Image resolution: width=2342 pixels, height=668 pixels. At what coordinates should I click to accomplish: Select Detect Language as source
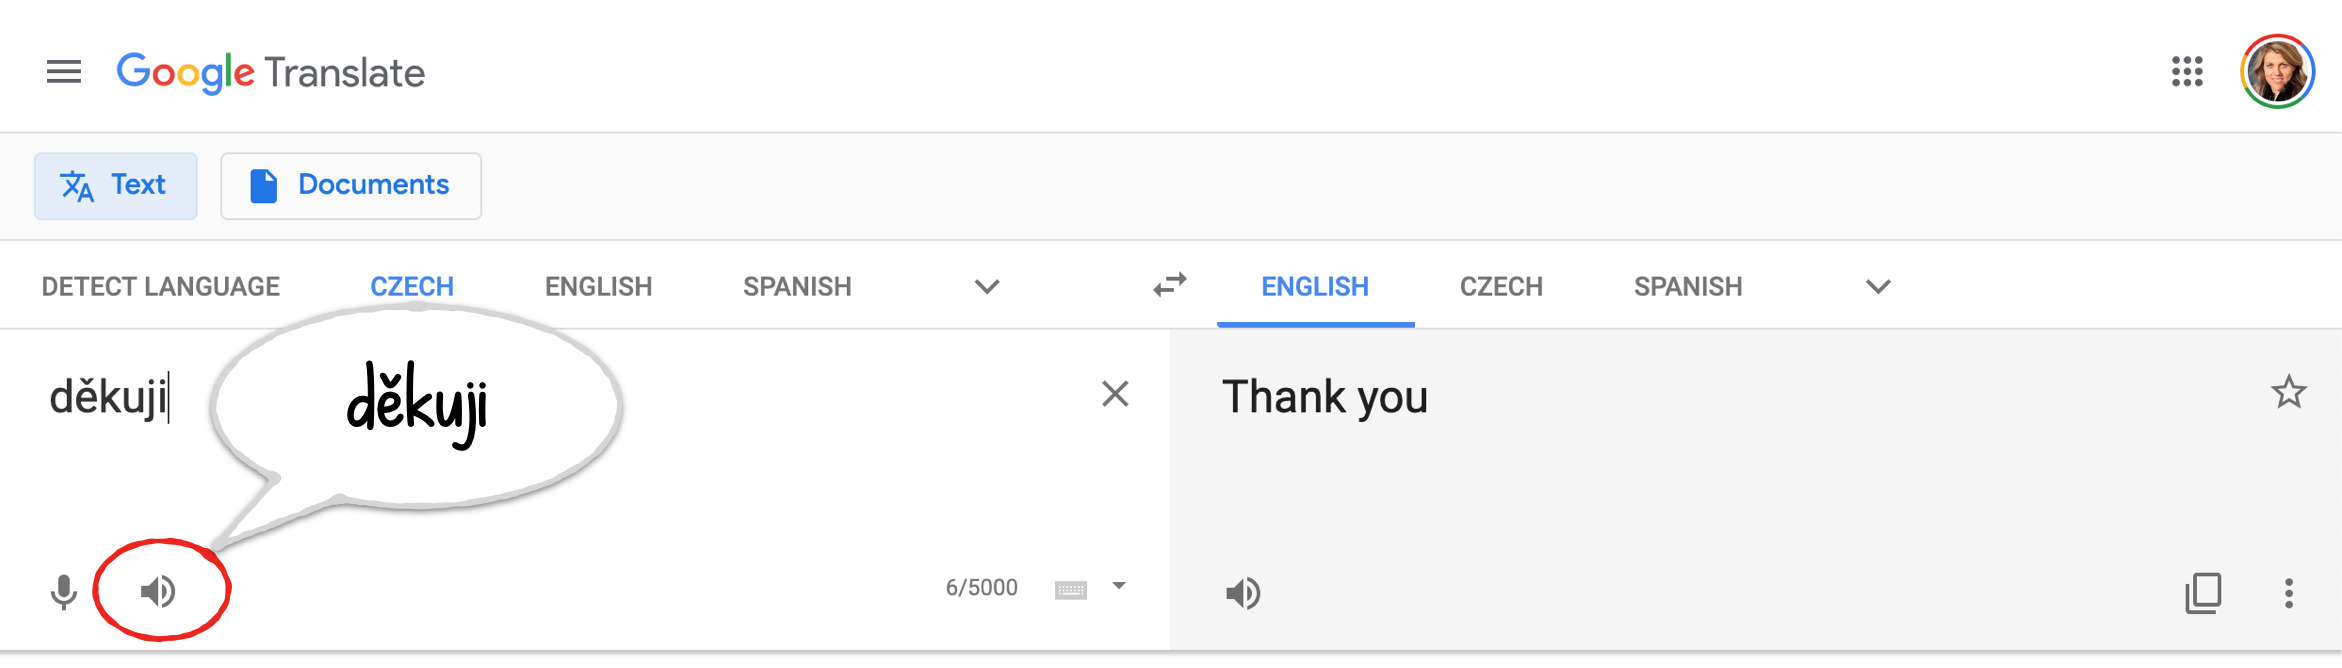161,287
